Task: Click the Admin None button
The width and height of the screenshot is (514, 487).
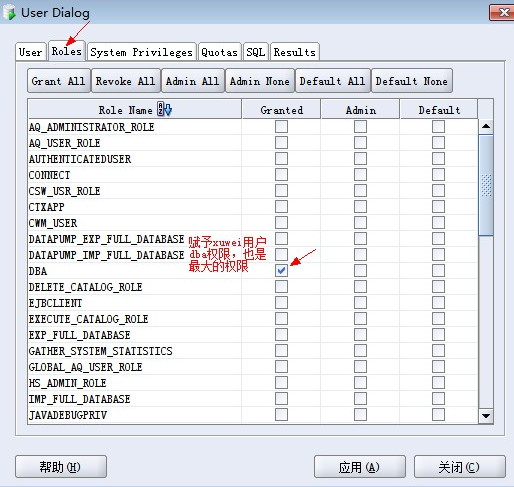Action: point(260,81)
